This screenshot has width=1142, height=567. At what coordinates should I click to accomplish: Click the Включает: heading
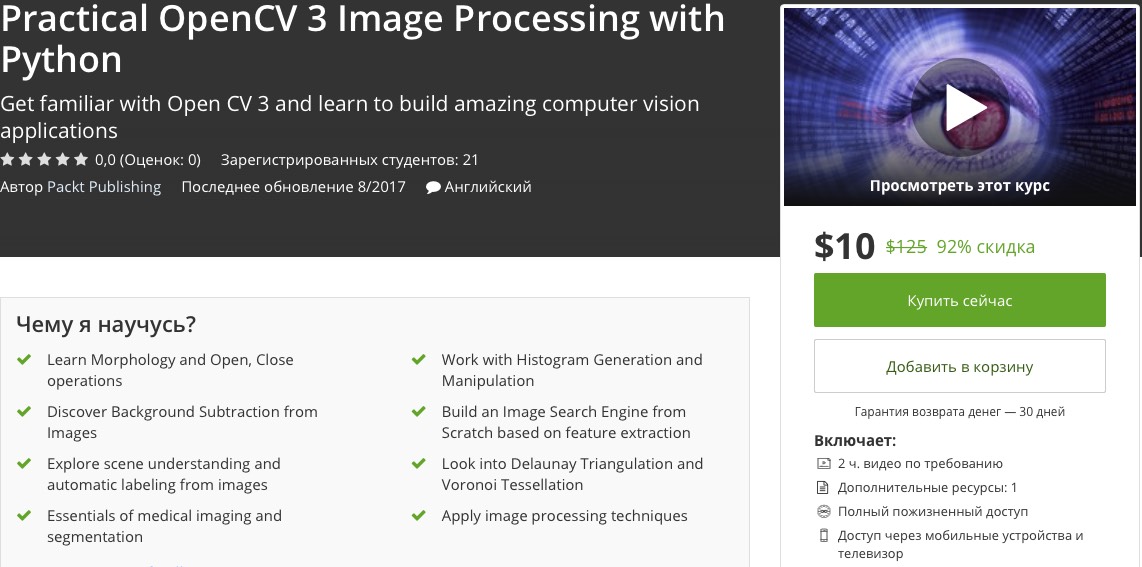(855, 440)
